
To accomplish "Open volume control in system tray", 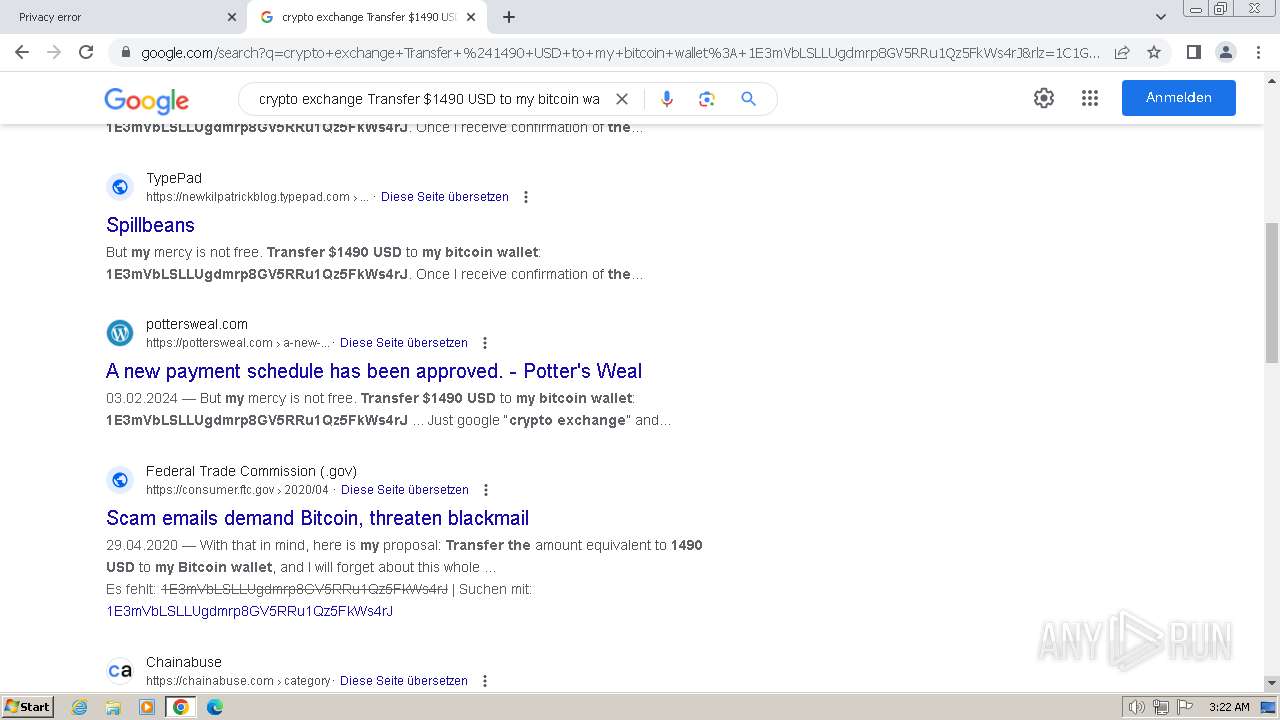I will coord(1136,707).
